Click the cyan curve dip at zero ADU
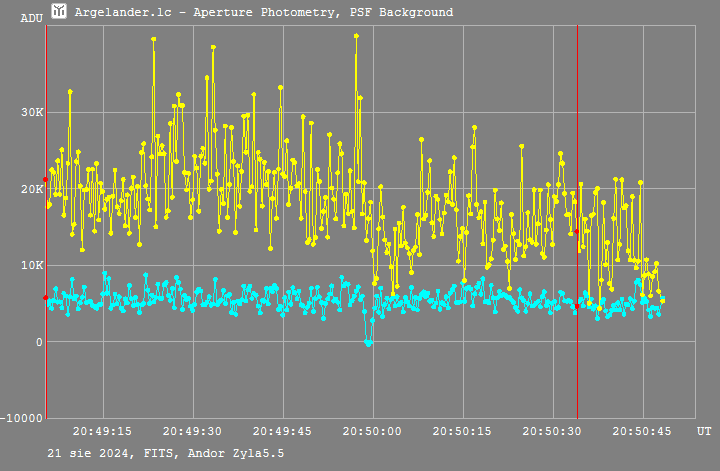The image size is (720, 471). pos(368,342)
